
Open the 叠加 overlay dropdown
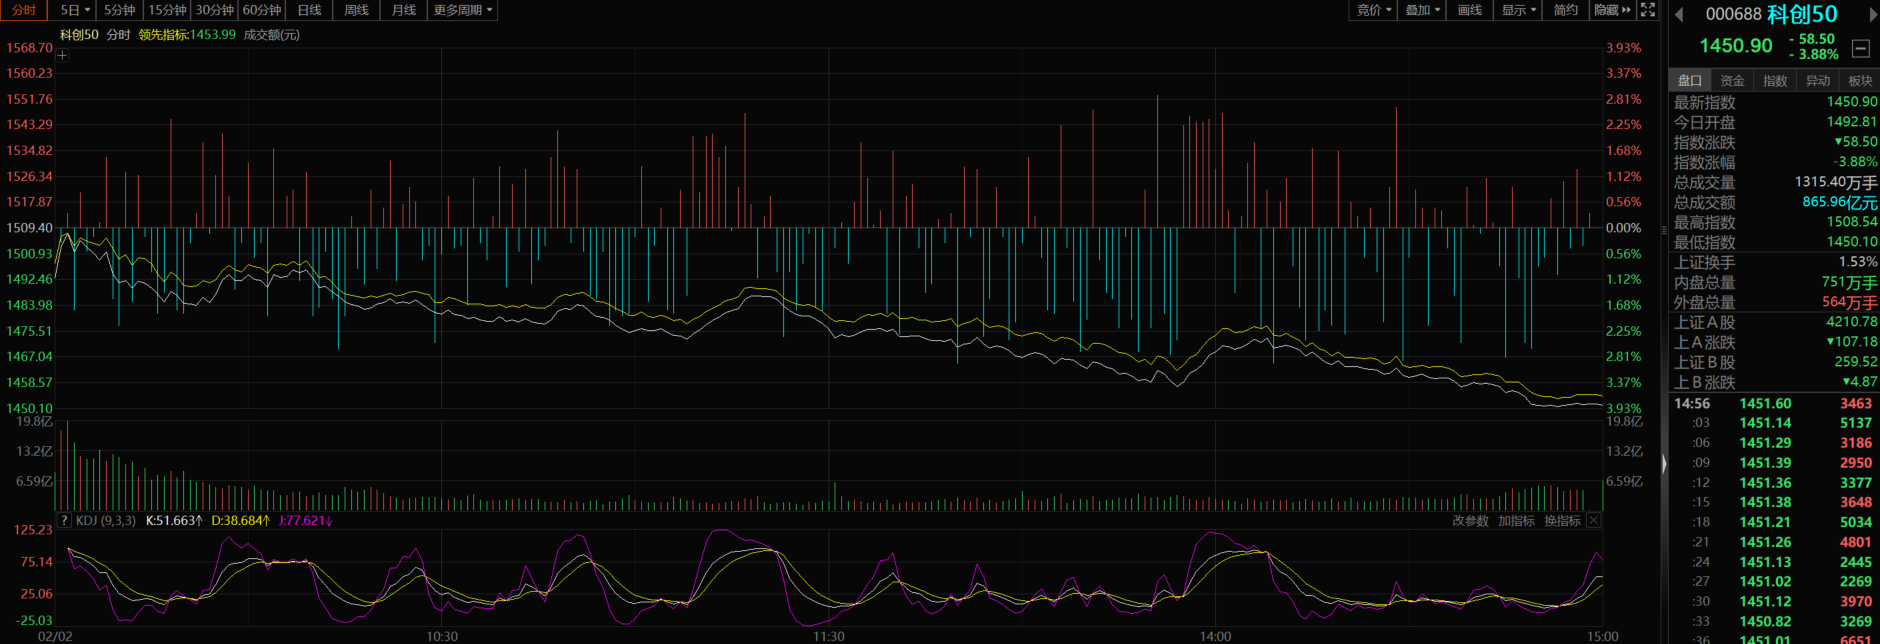1422,10
